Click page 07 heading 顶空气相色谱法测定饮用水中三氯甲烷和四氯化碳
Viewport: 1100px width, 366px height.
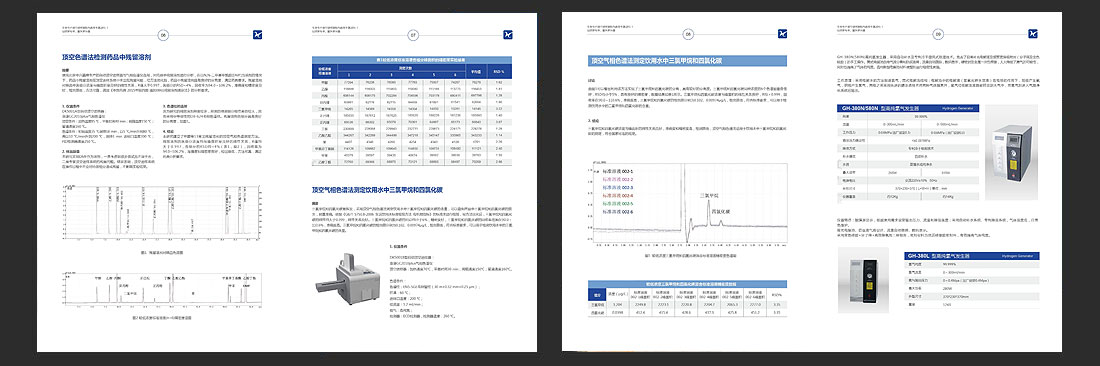(x=377, y=190)
